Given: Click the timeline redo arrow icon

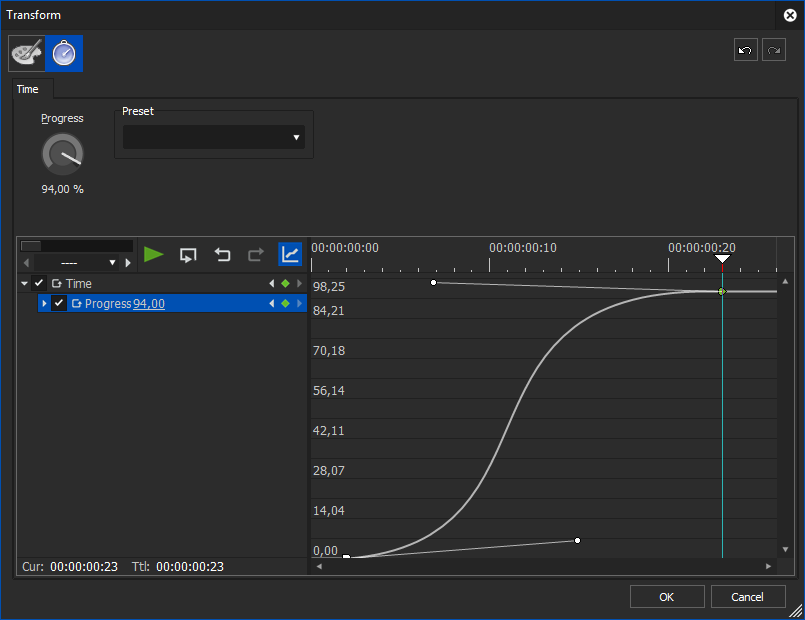Looking at the screenshot, I should coord(256,255).
